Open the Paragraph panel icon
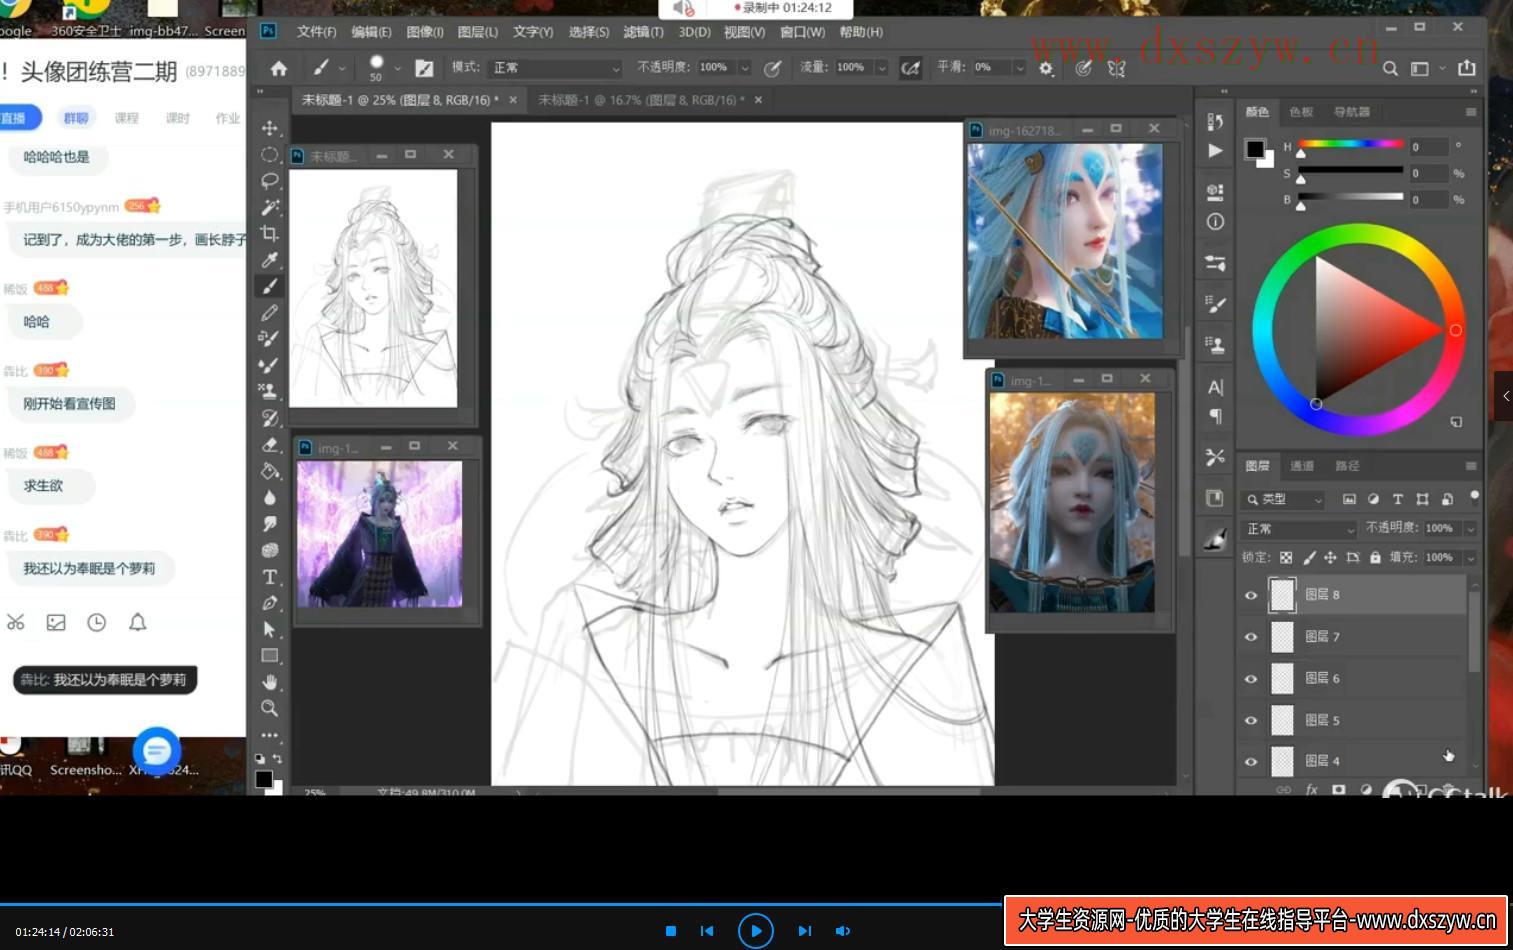1513x950 pixels. point(1215,416)
